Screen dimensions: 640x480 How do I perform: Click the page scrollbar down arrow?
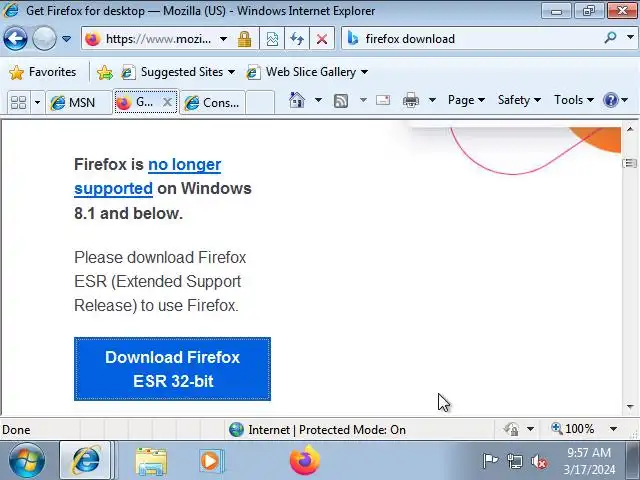point(630,407)
